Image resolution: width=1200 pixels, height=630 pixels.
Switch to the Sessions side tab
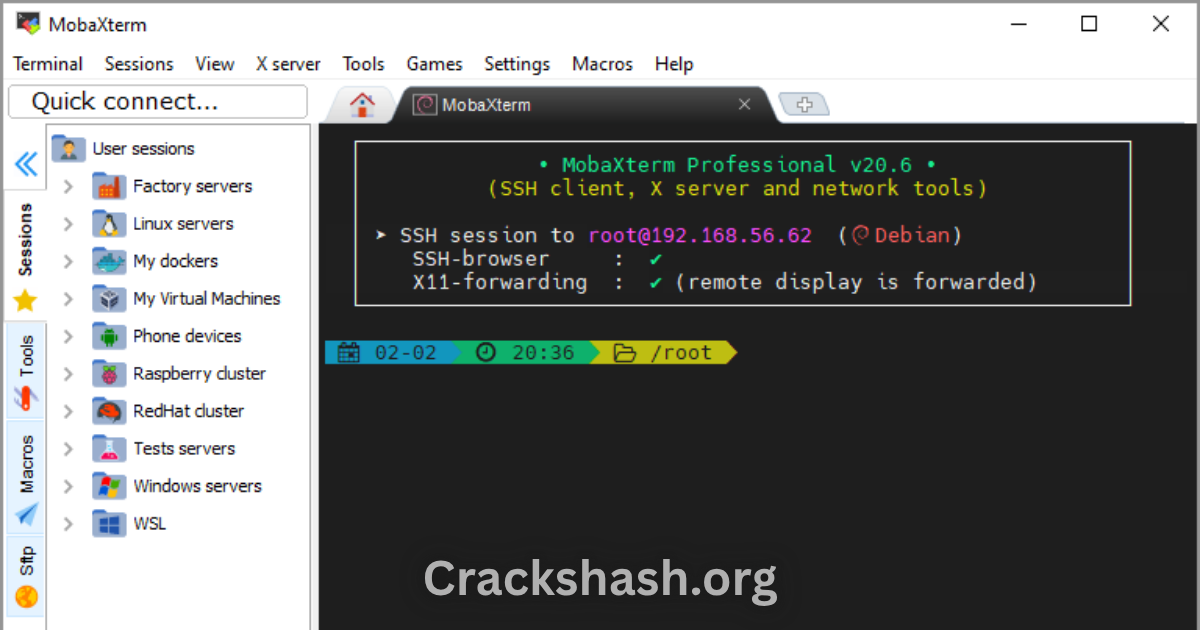[x=26, y=255]
